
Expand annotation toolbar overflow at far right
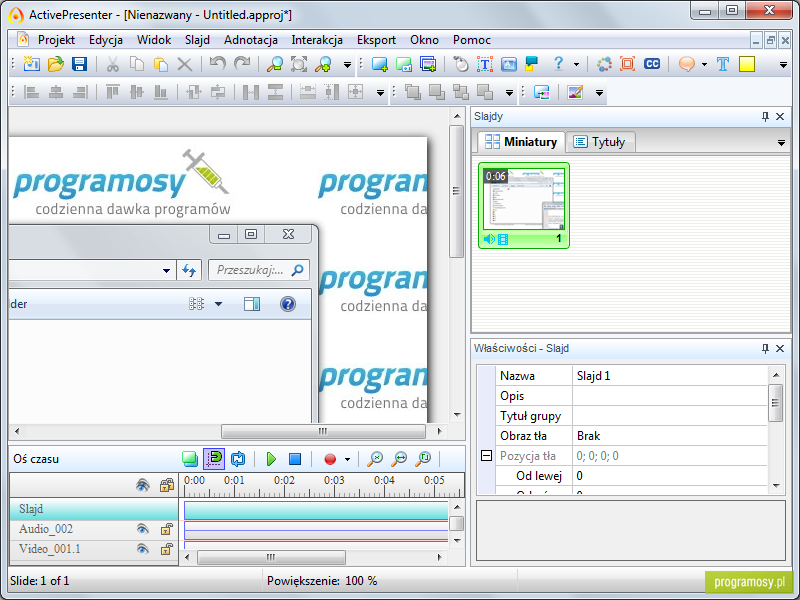click(783, 65)
